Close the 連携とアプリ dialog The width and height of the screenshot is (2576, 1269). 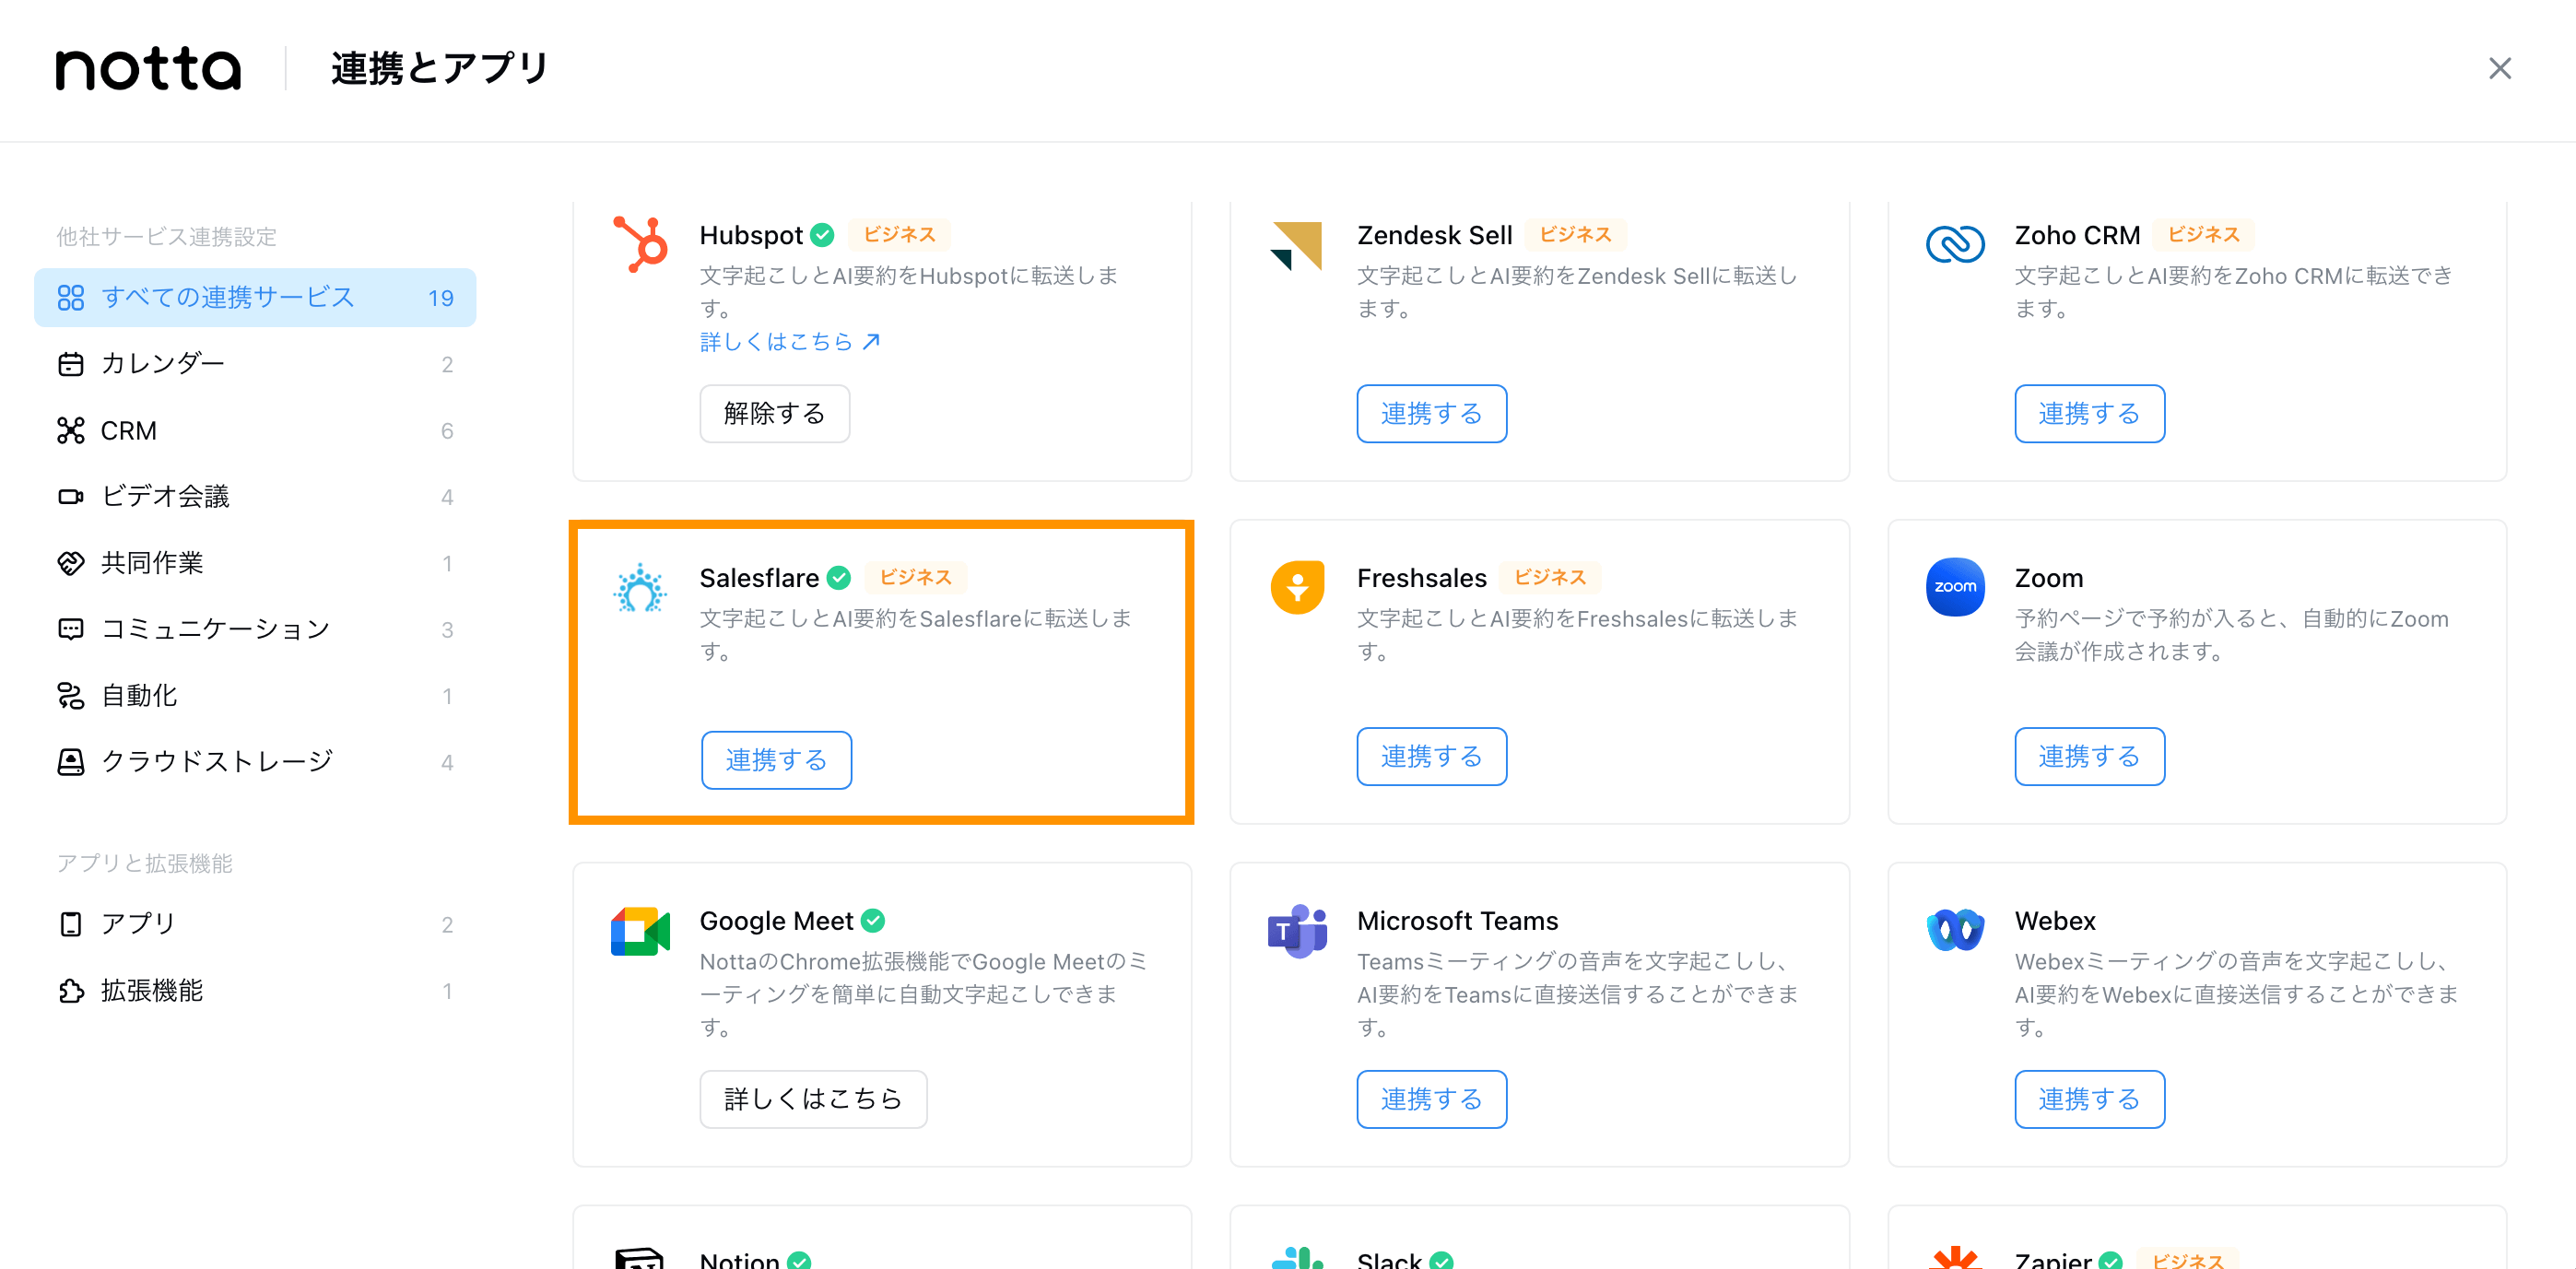point(2500,68)
